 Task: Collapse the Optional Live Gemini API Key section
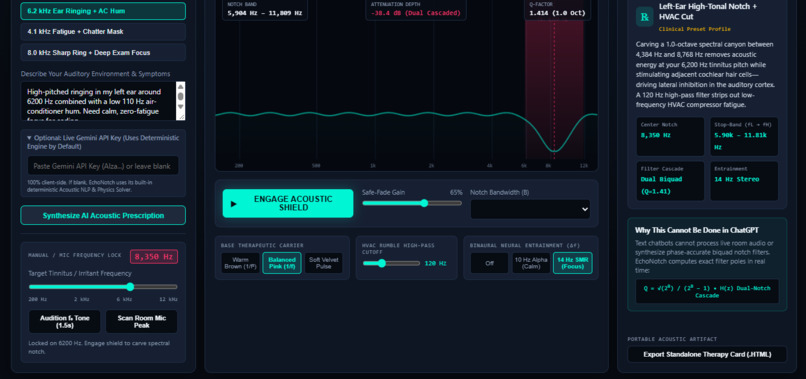click(x=103, y=142)
